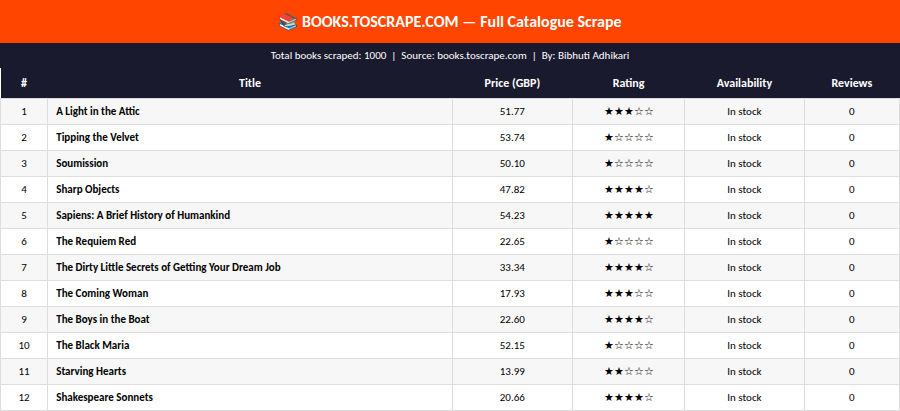Screen dimensions: 900x411
Task: Click the five-star rating for Sapiens
Action: pyautogui.click(x=629, y=215)
